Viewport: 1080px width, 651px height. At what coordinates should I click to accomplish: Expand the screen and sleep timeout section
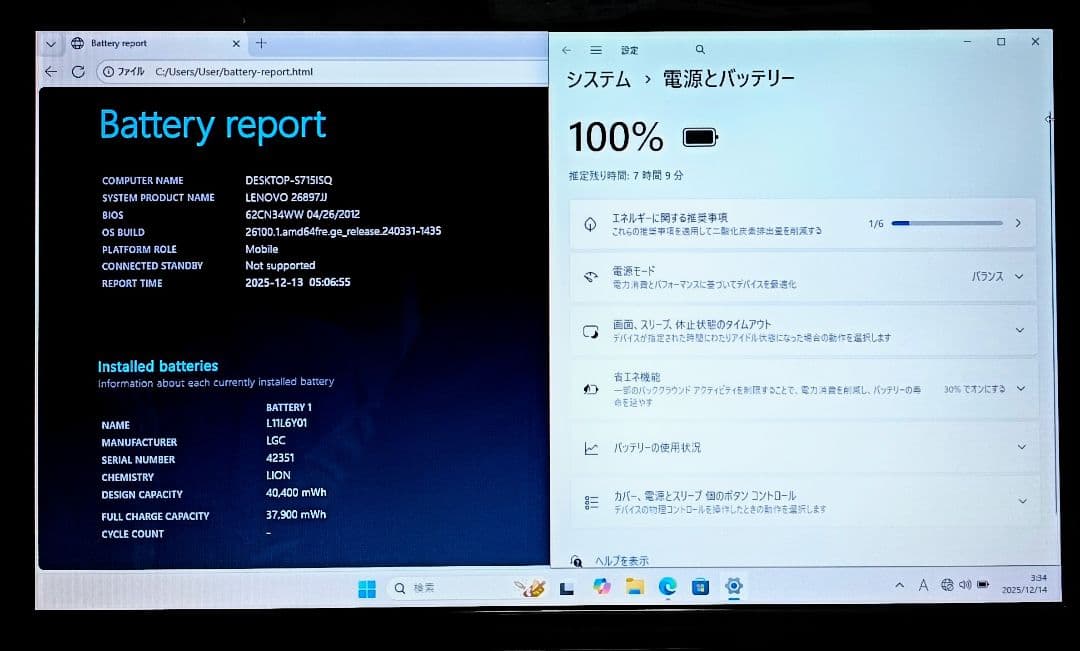point(1019,329)
